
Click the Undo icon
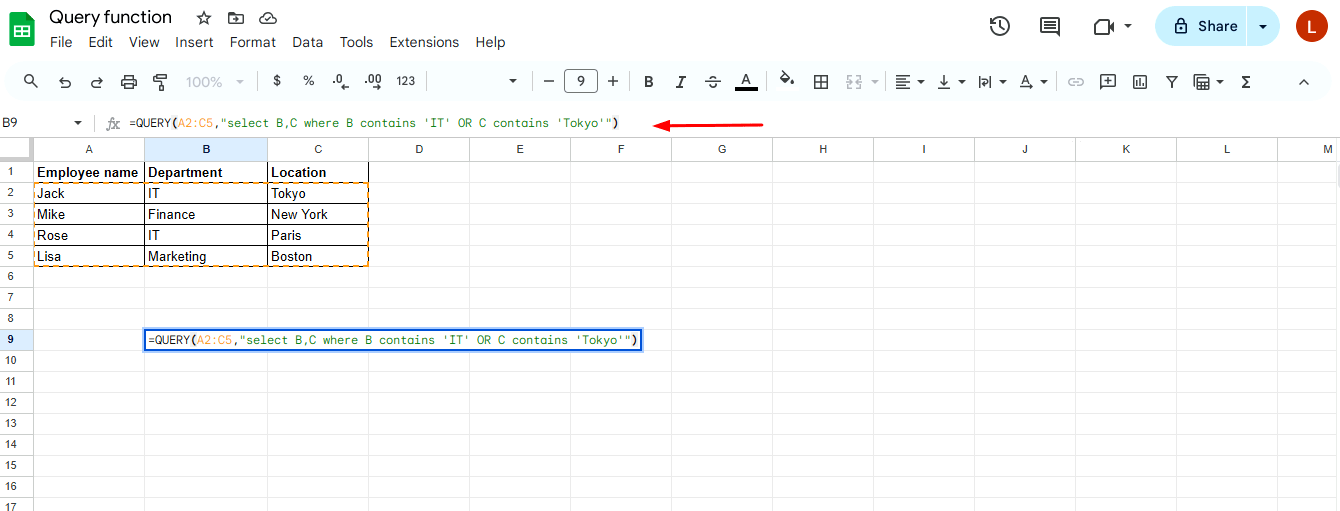[65, 82]
